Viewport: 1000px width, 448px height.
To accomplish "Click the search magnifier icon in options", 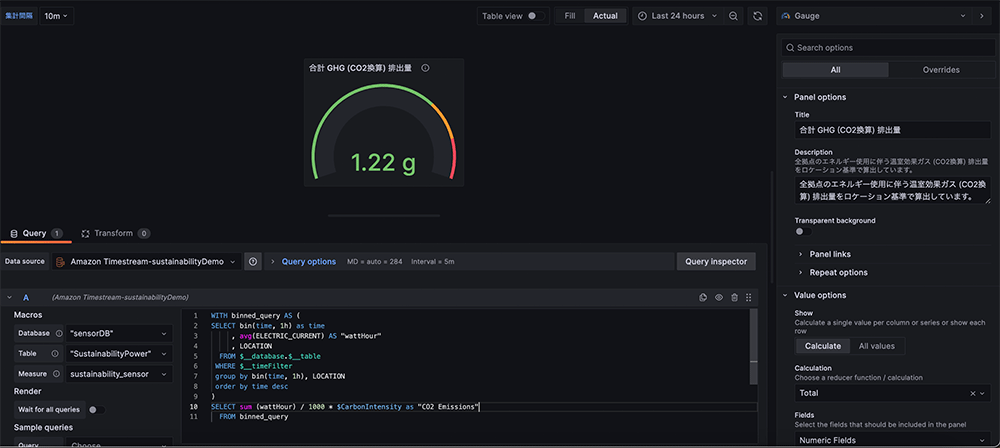I will [x=791, y=48].
